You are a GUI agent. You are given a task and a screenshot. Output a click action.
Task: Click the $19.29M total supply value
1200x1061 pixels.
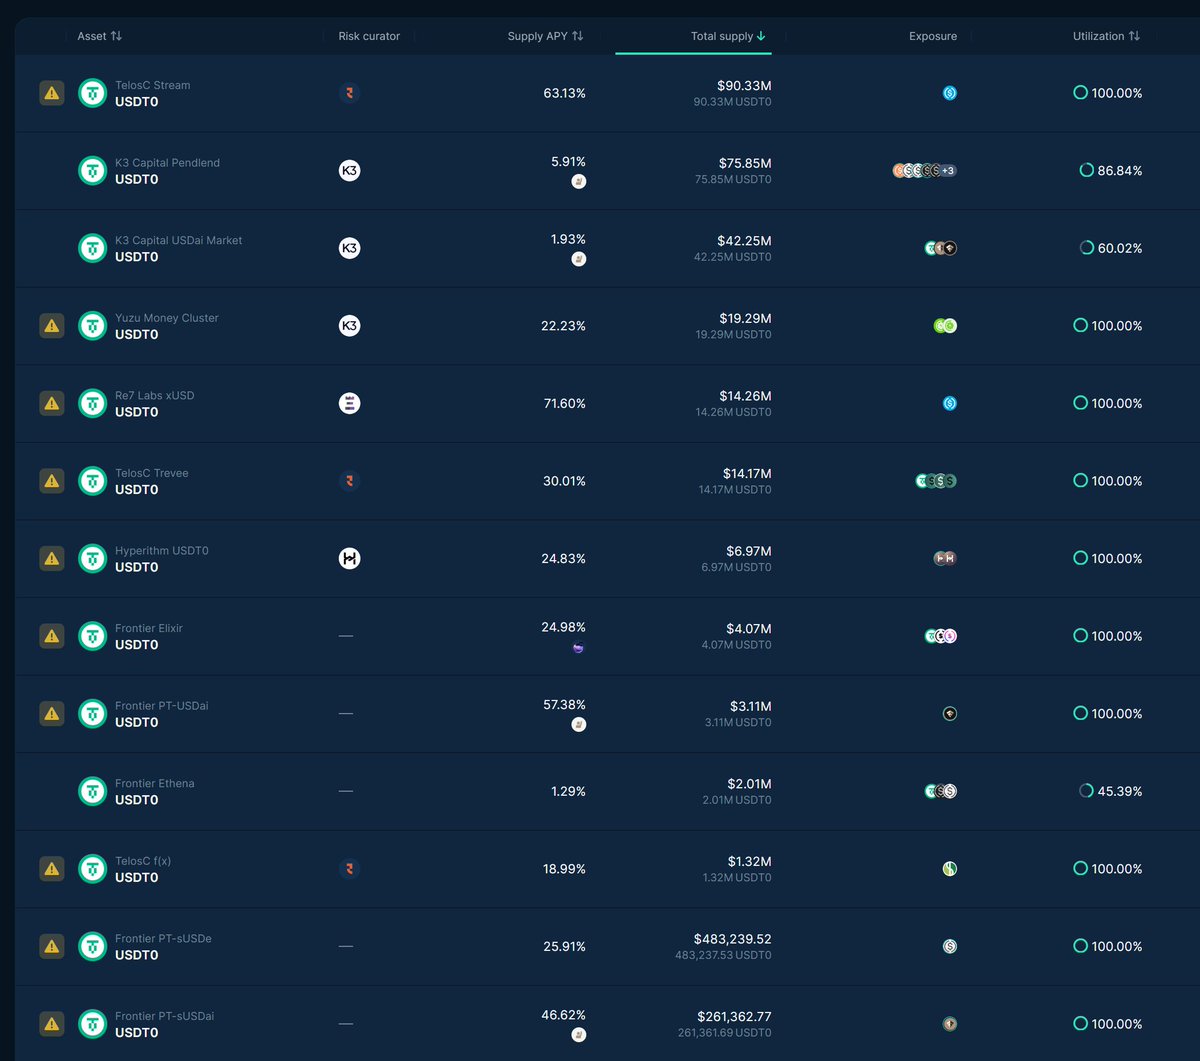pos(745,318)
